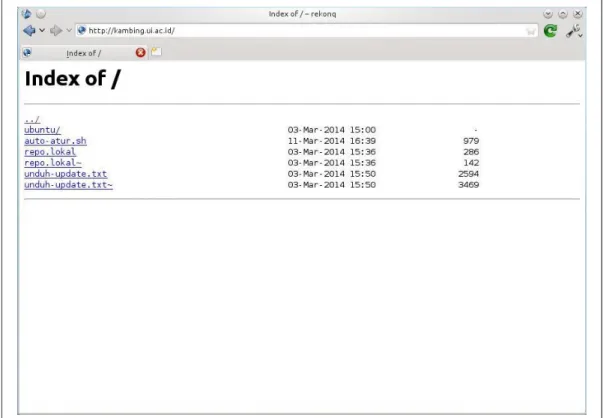Click the favicon on the 'Index of /' tab

click(x=27, y=53)
